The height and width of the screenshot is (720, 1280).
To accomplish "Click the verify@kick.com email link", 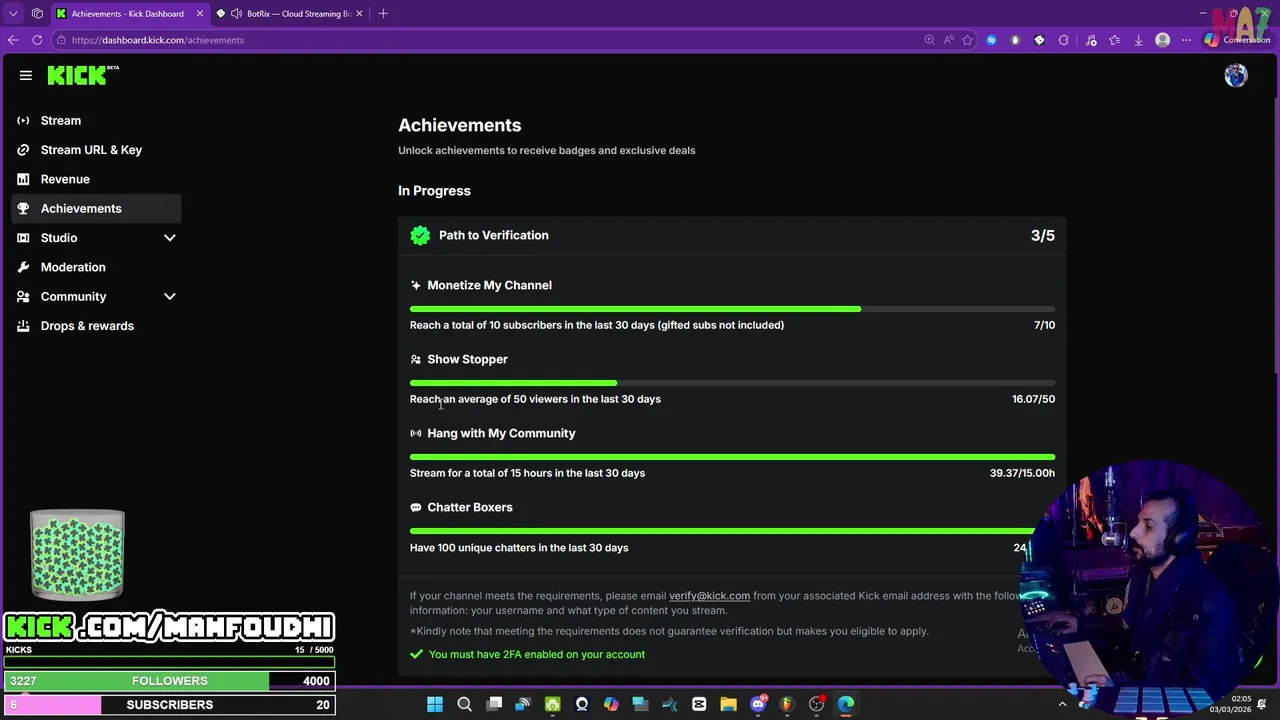I will (x=709, y=596).
